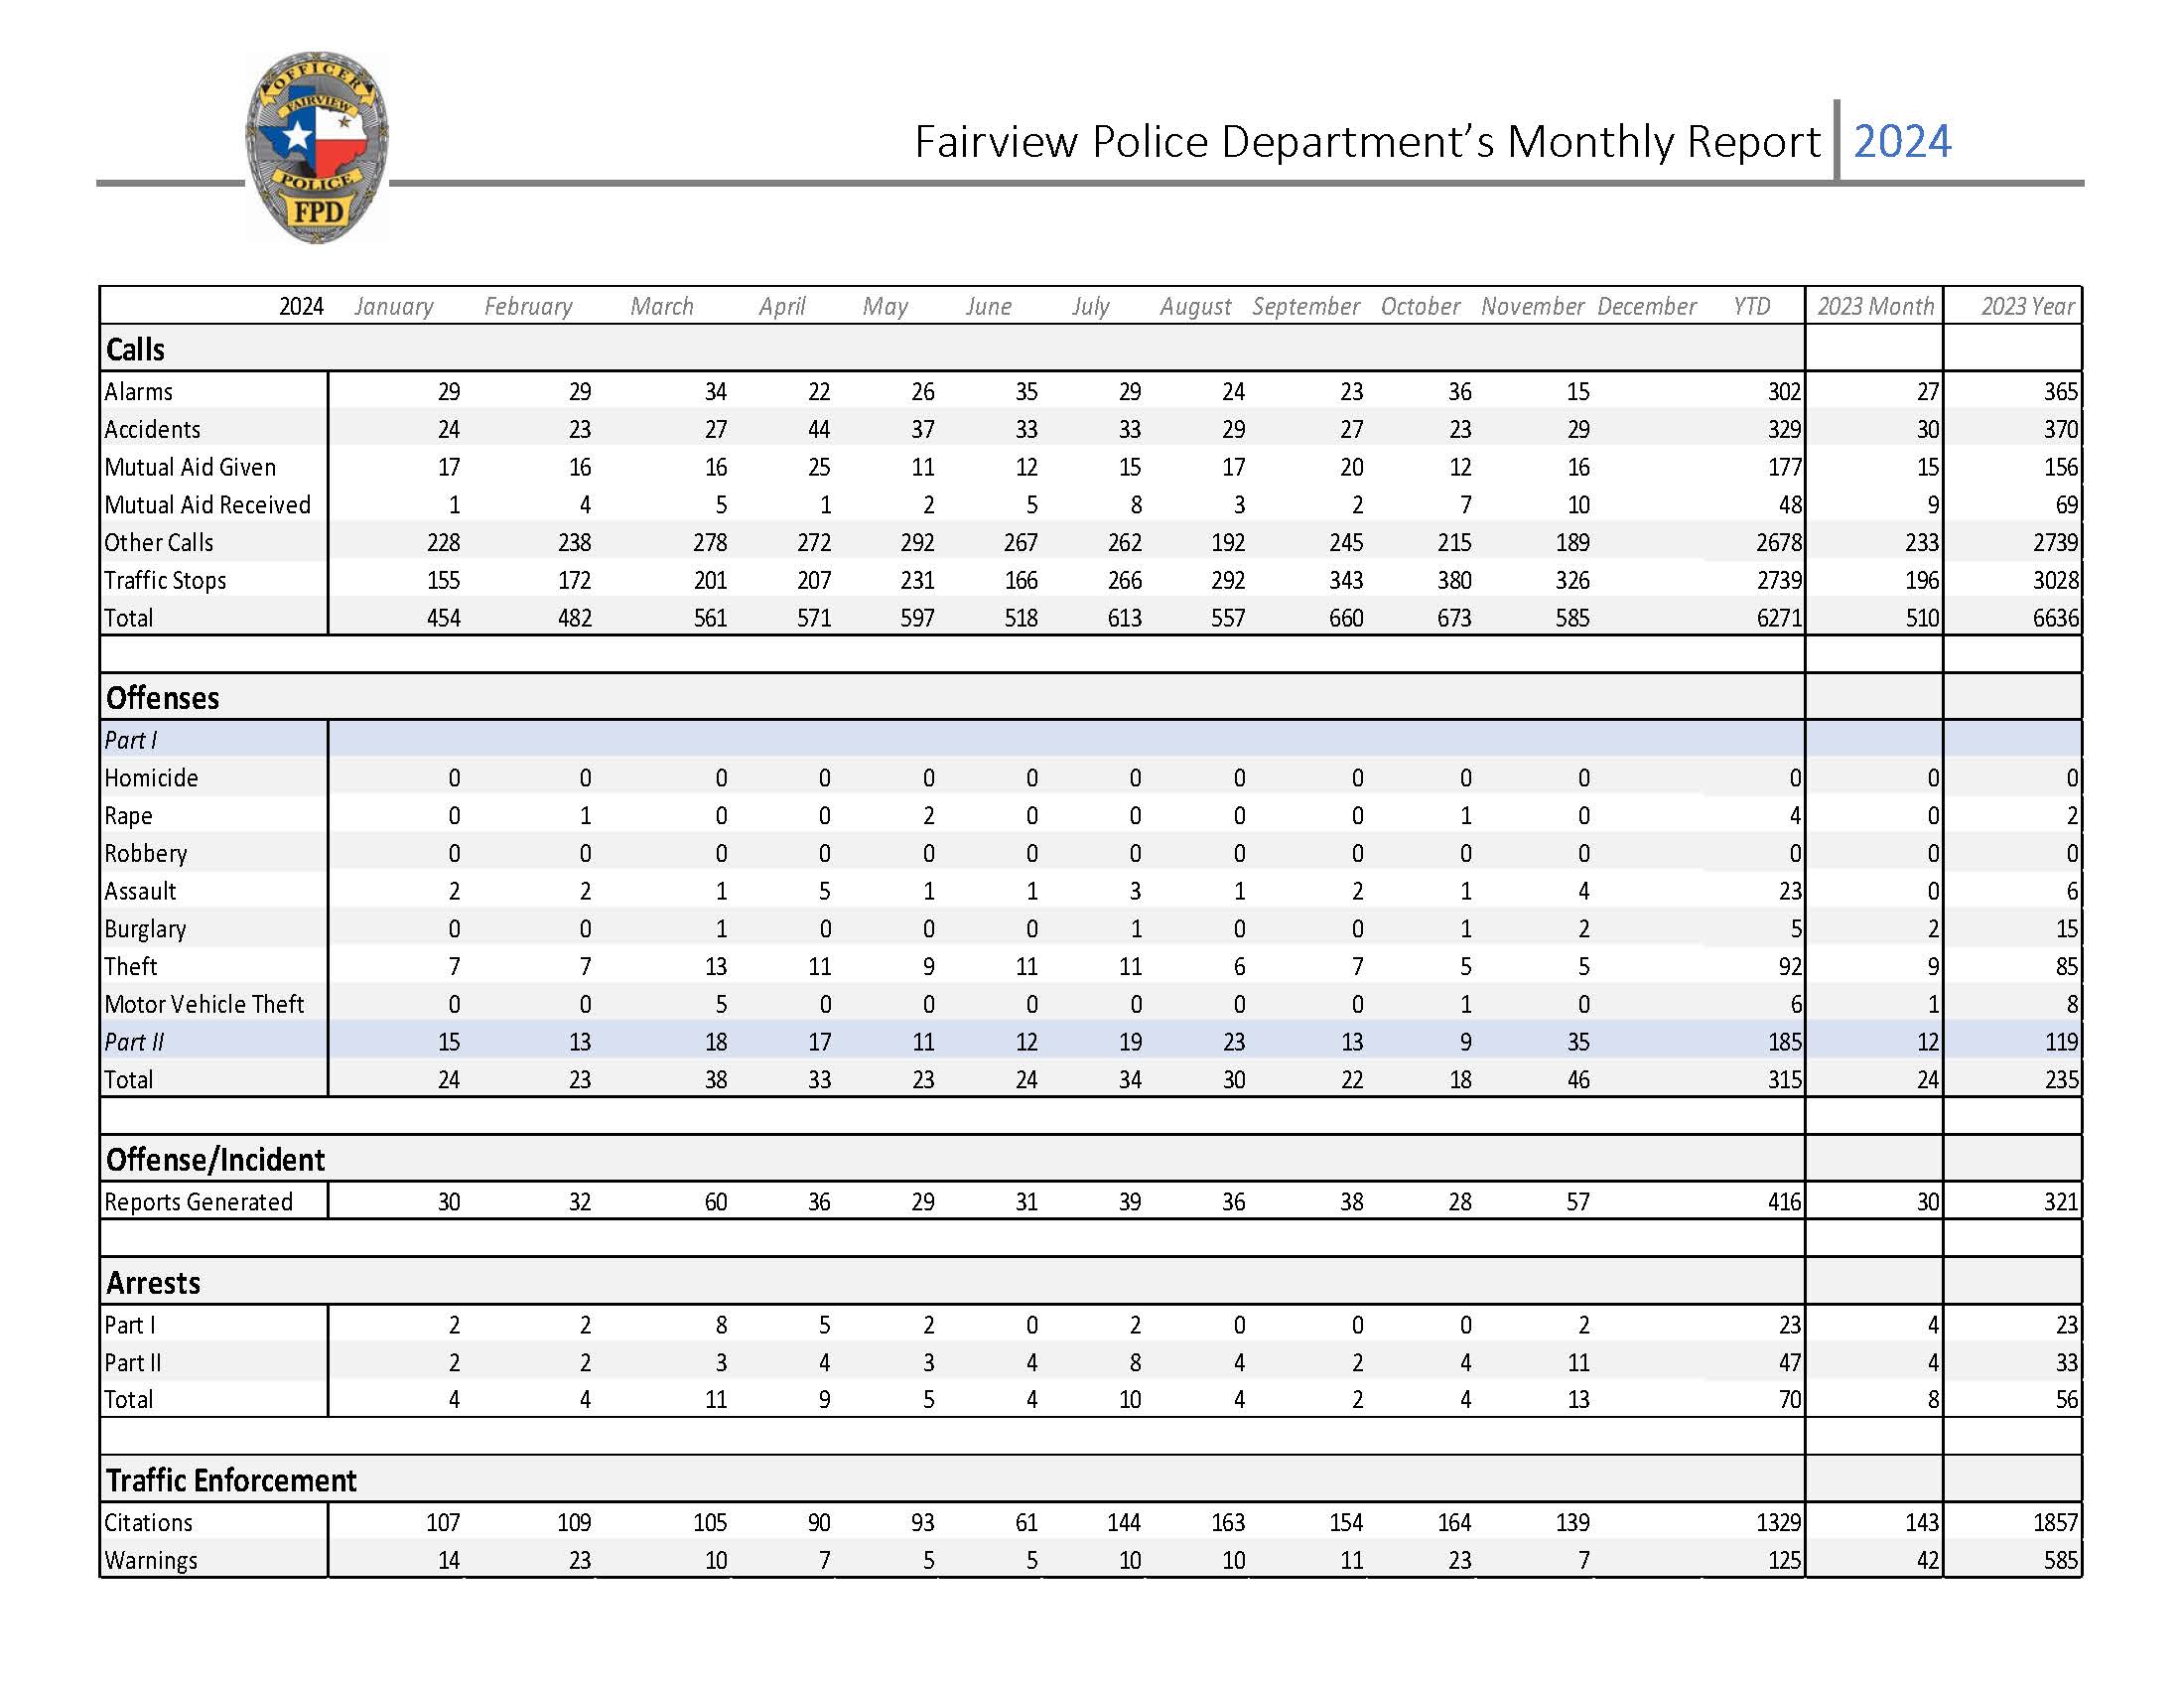Click Reports Generated March value 60
This screenshot has height=1688, width=2184.
(x=716, y=1202)
